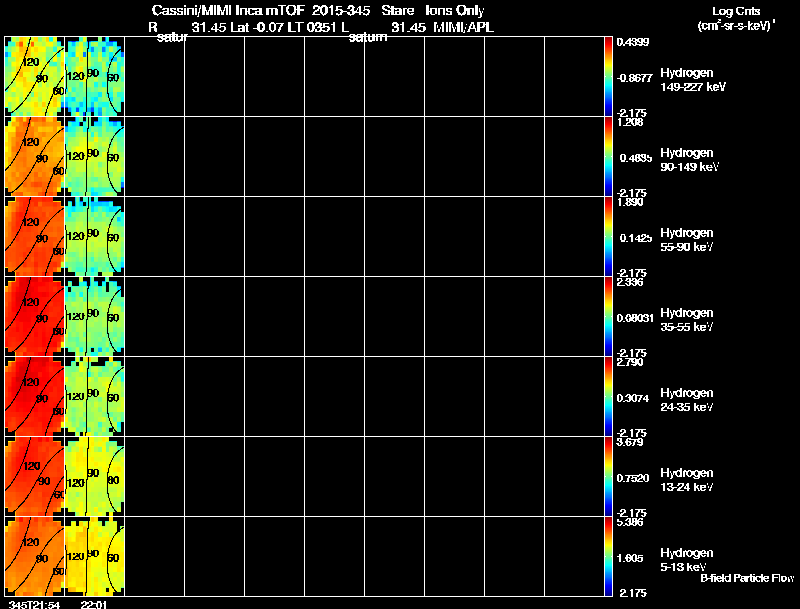Click the color bar beside Hydrogen 149-227 keV
Viewport: 800px width, 609px height.
[608, 77]
